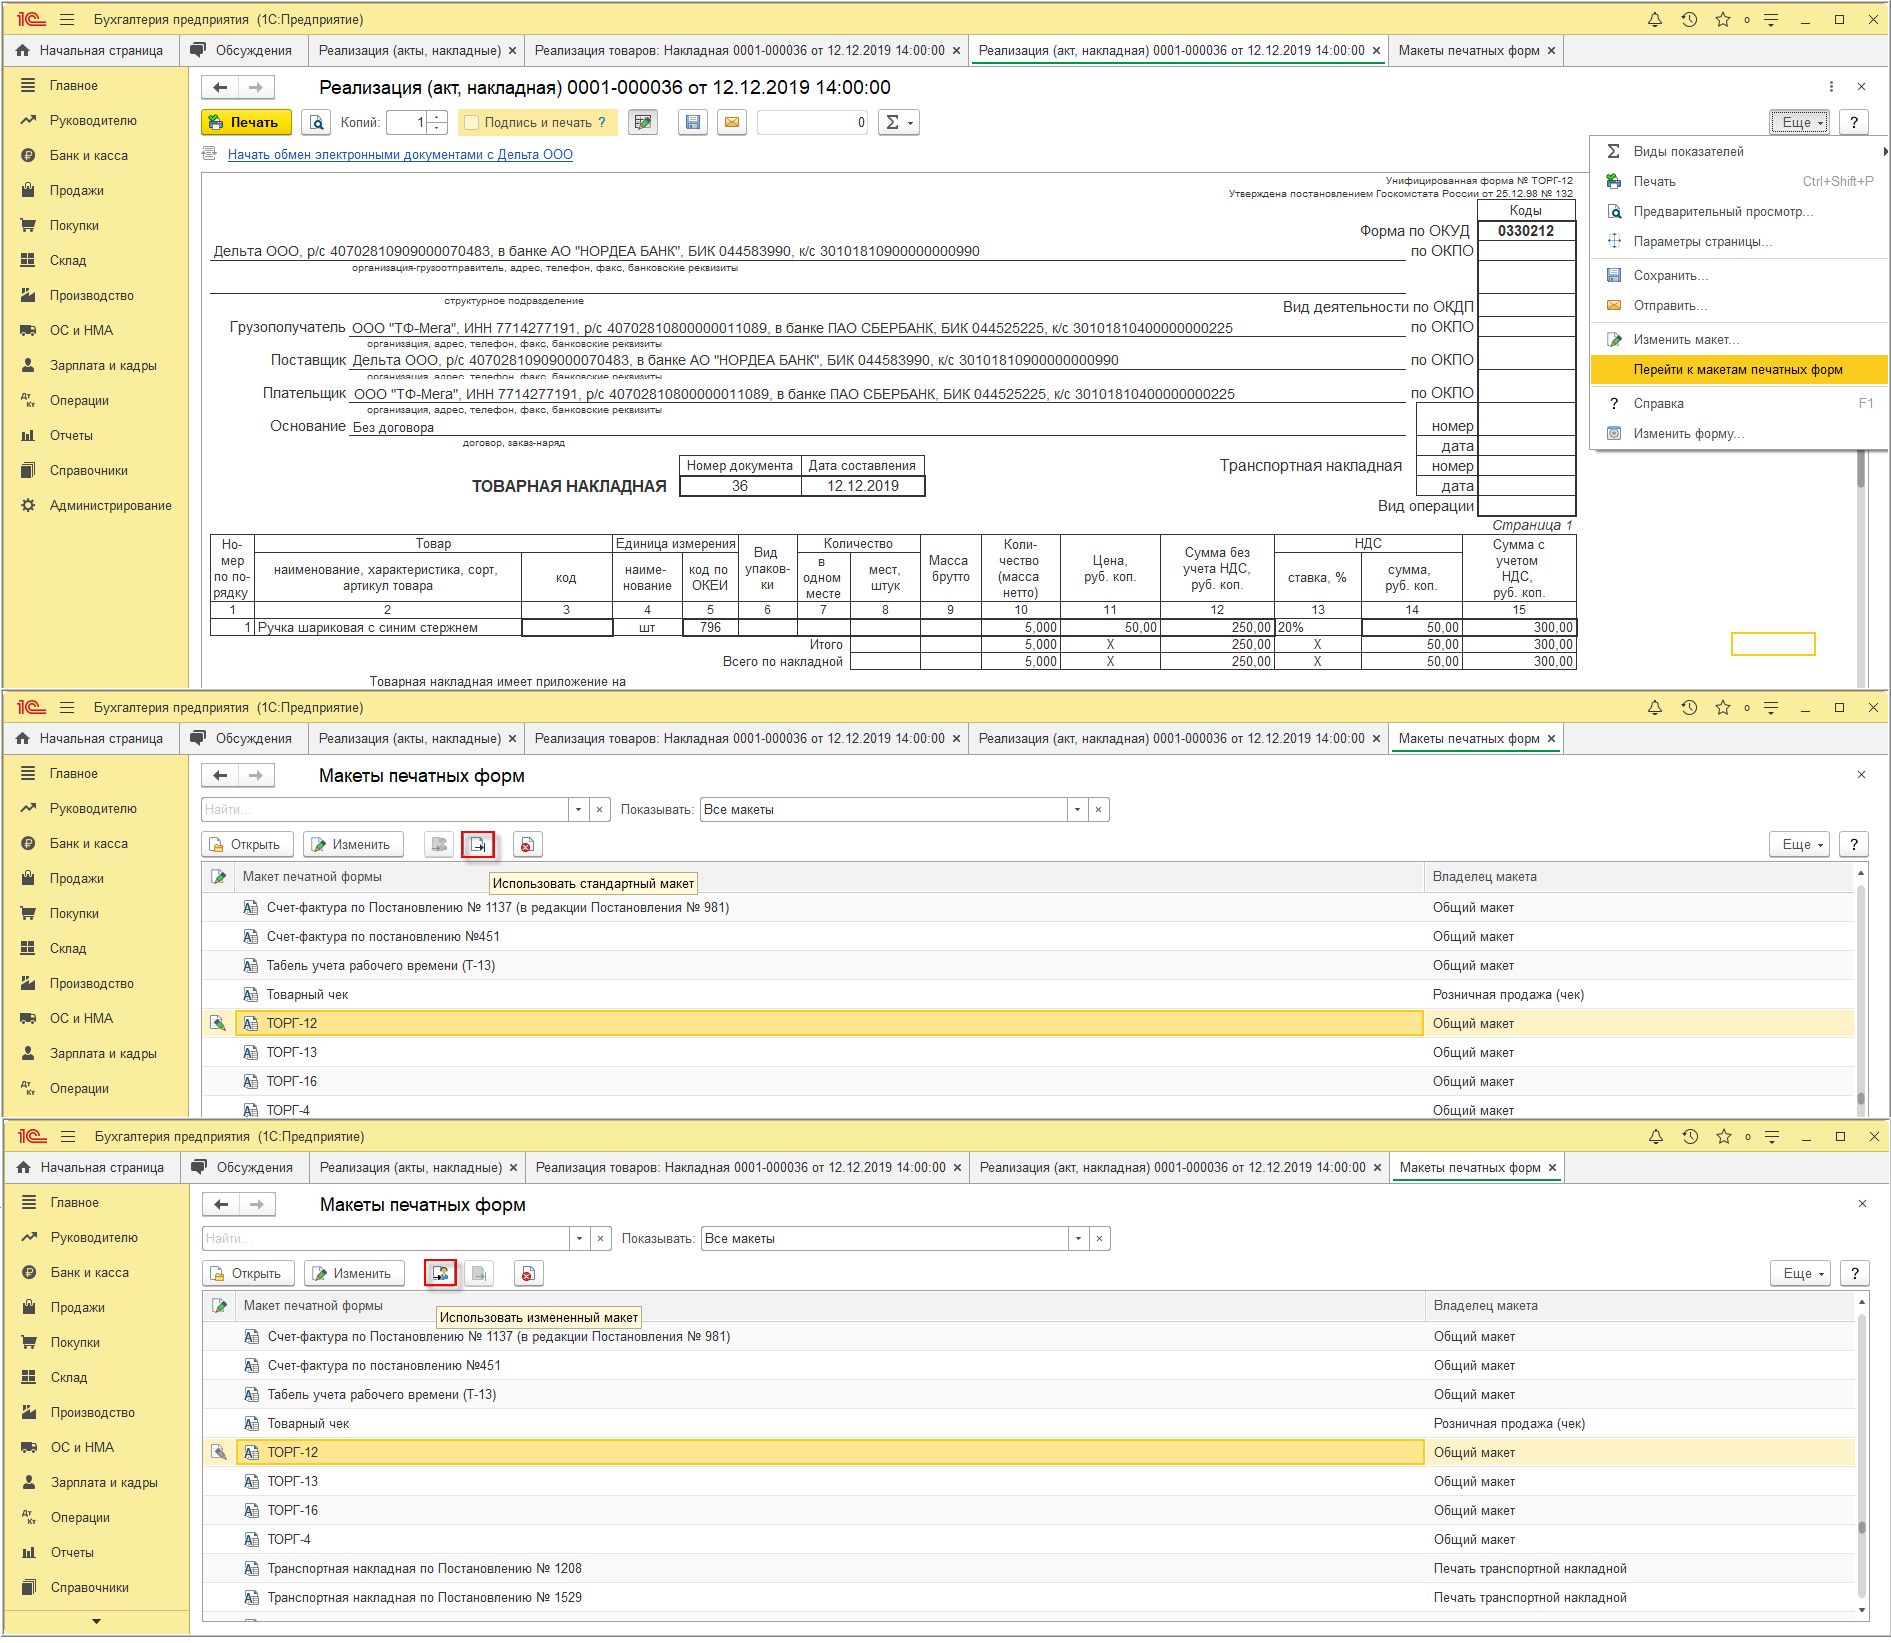Viewport: 1891px width, 1643px height.
Task: Open Производство in top window sidebar
Action: (96, 295)
